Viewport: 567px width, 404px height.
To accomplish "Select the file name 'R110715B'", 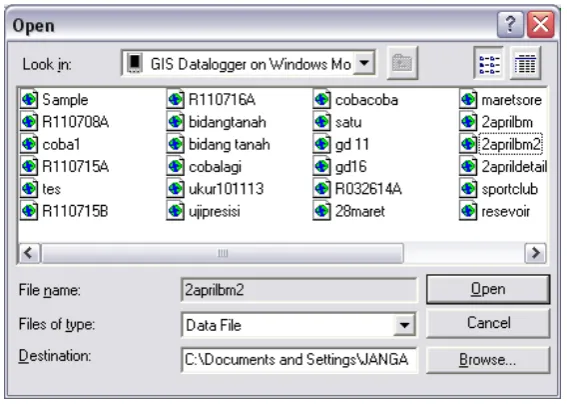I will [x=75, y=212].
